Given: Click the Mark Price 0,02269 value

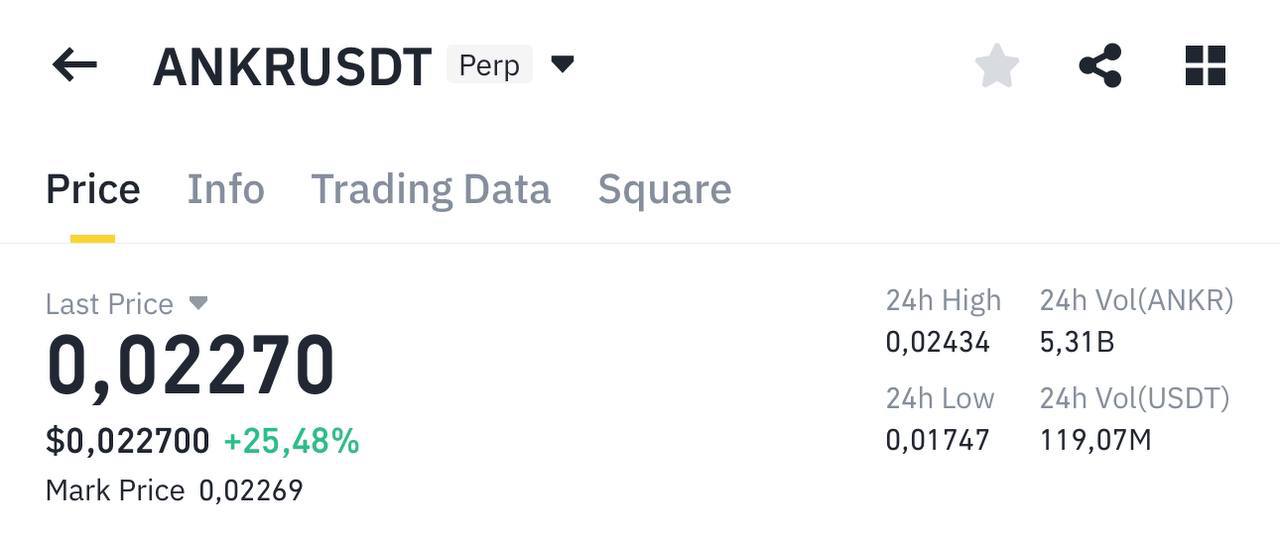Looking at the screenshot, I should click(x=251, y=491).
